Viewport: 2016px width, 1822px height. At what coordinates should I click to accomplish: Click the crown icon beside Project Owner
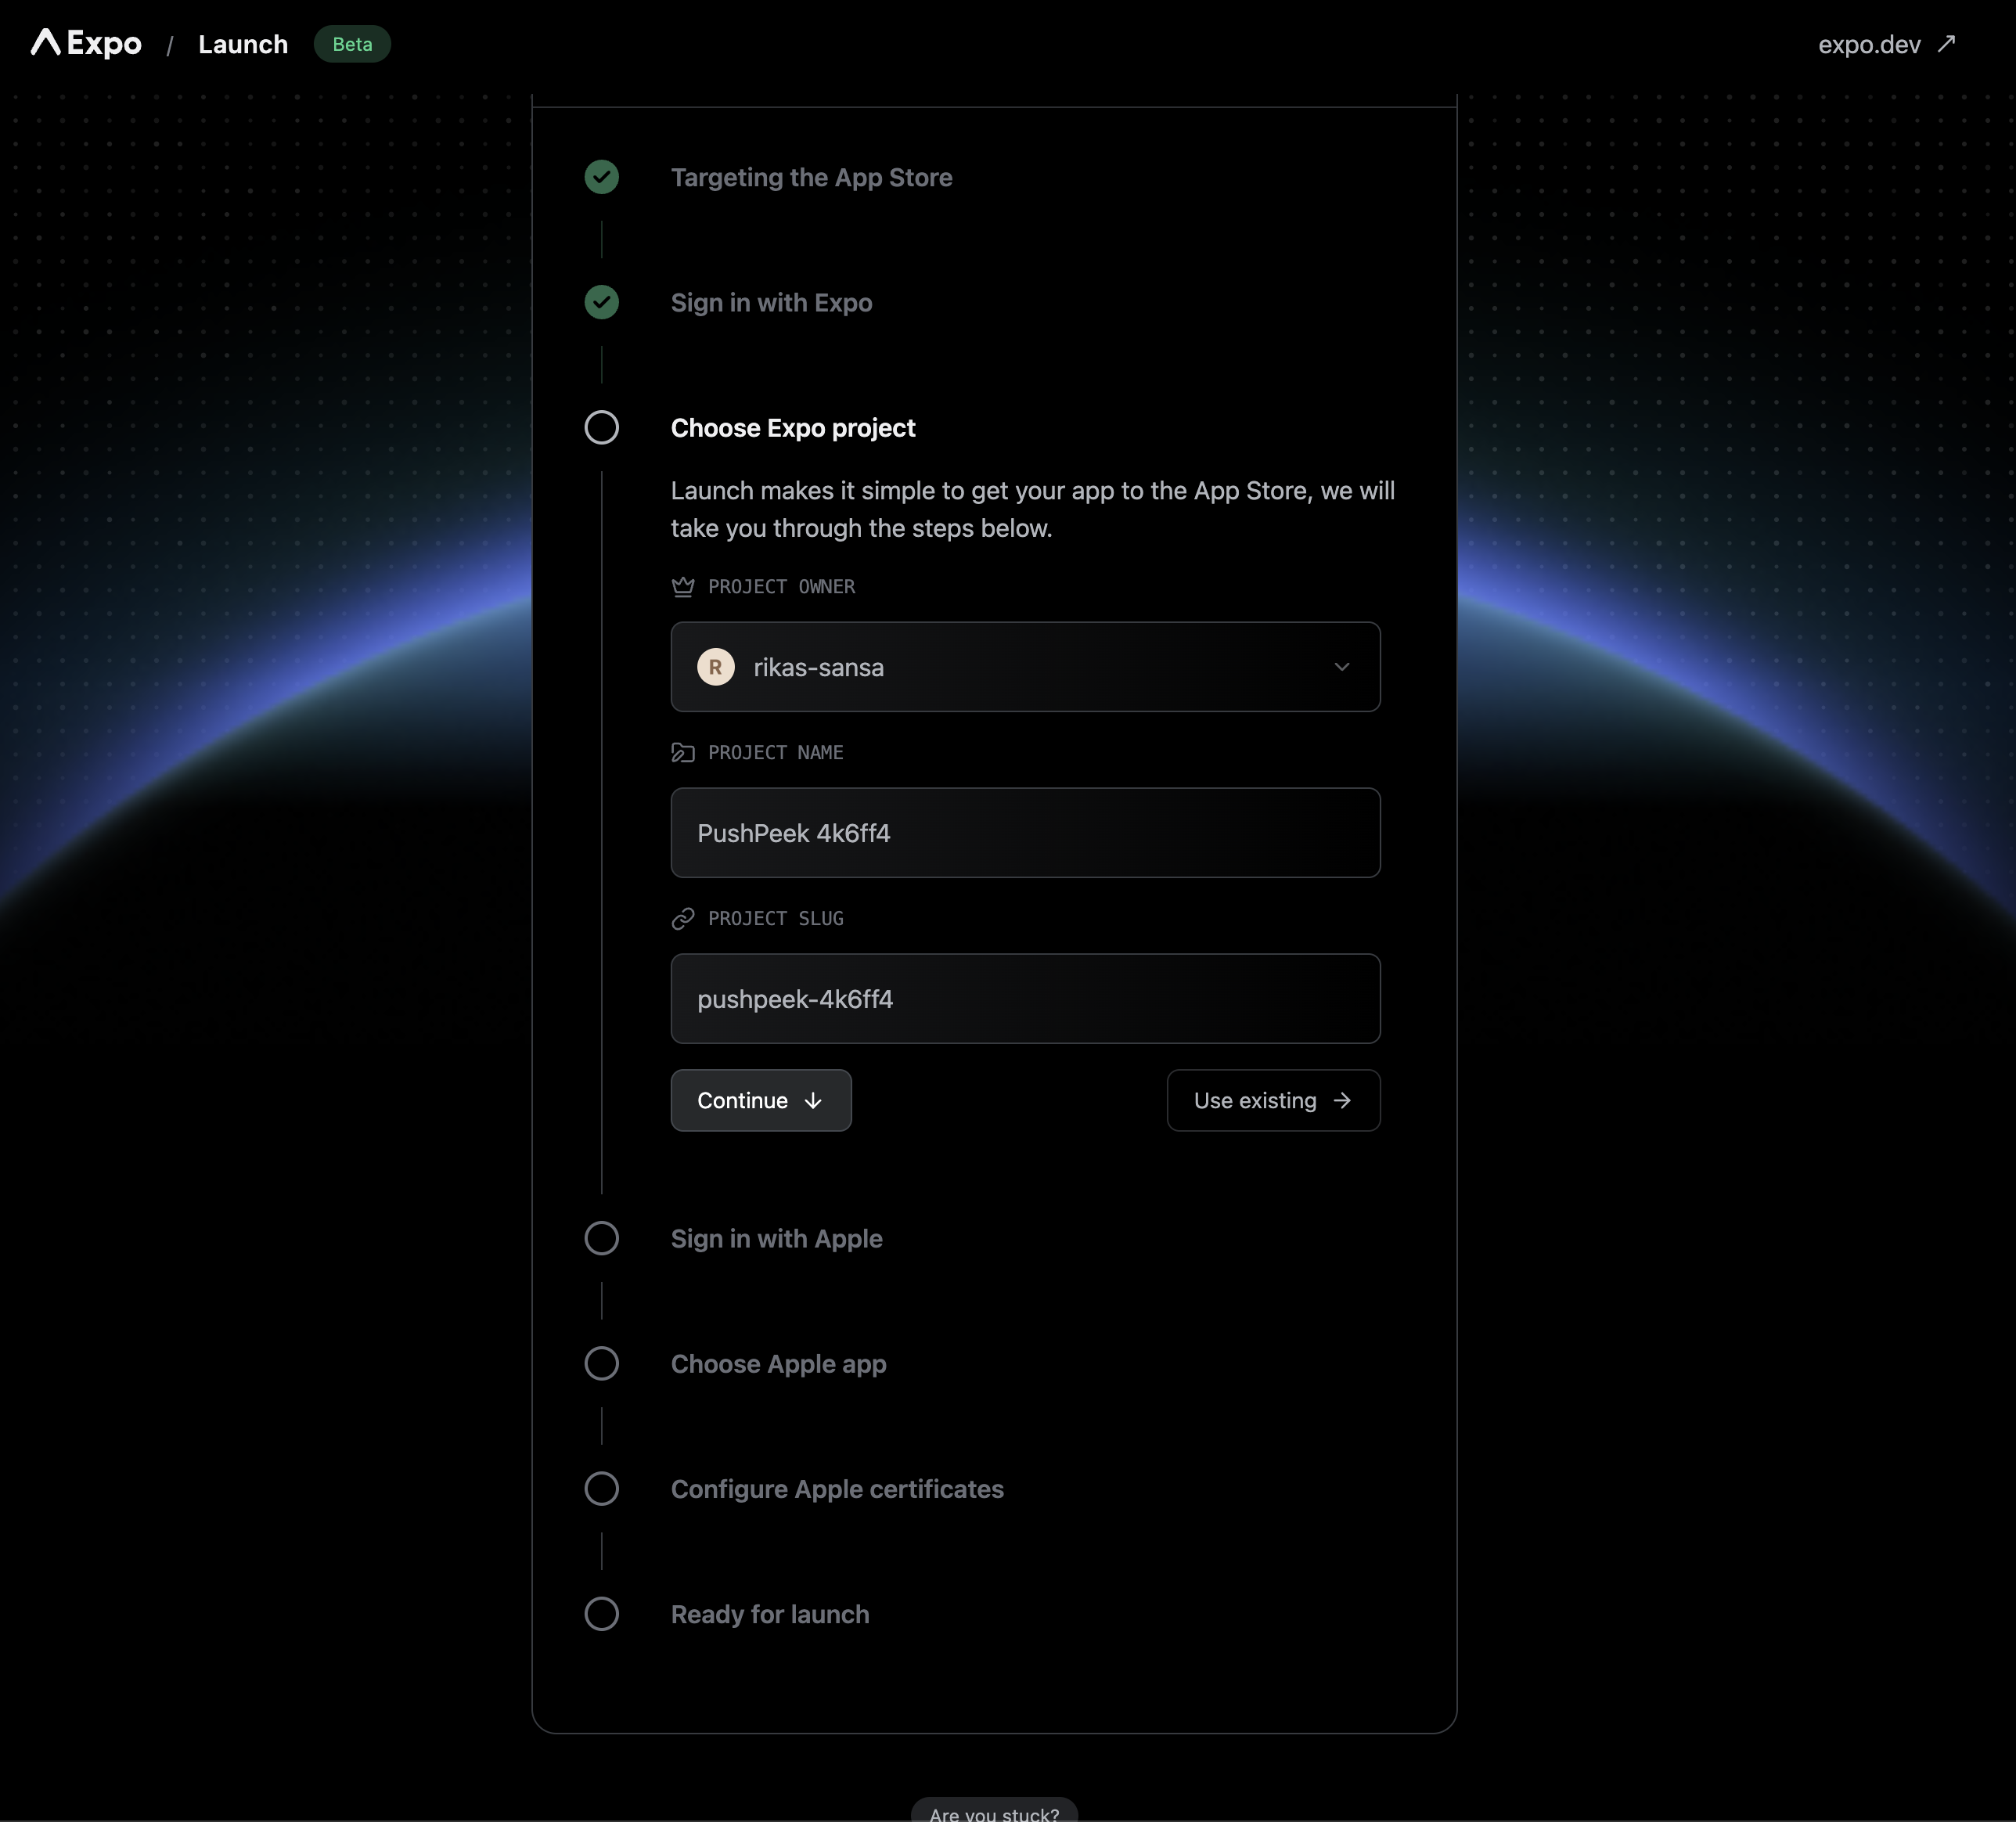point(683,587)
